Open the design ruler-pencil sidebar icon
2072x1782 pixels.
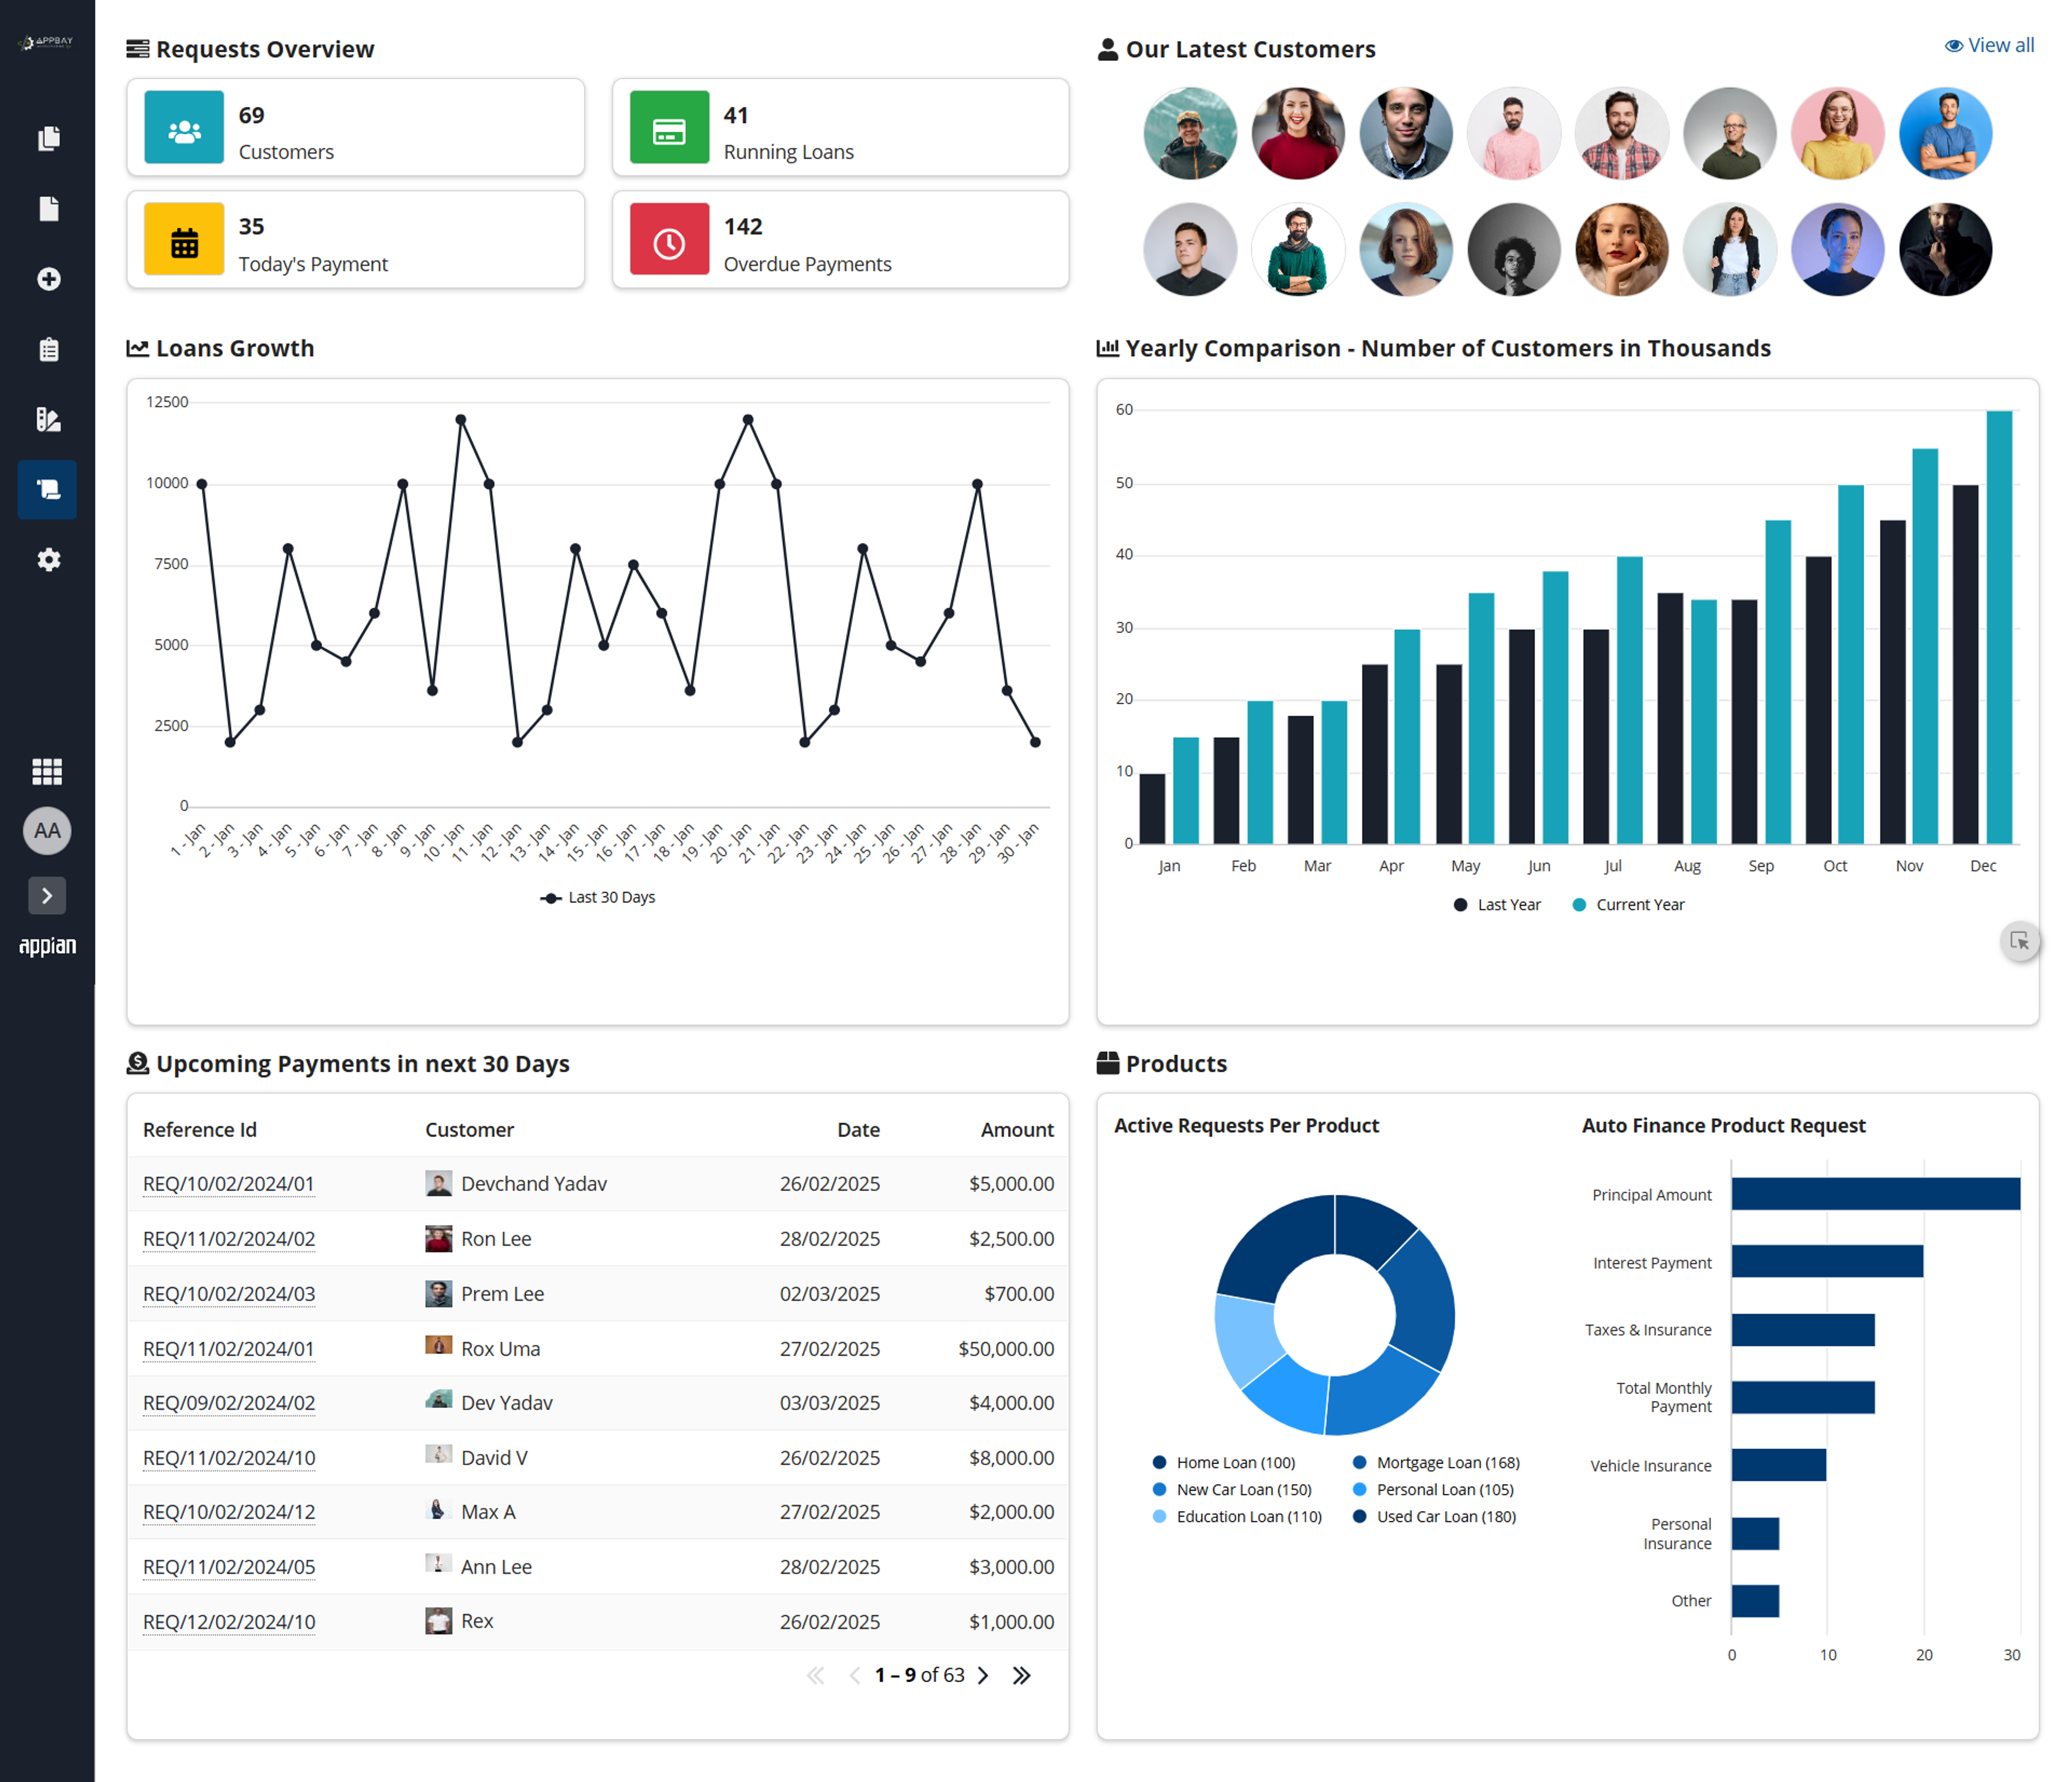[48, 419]
